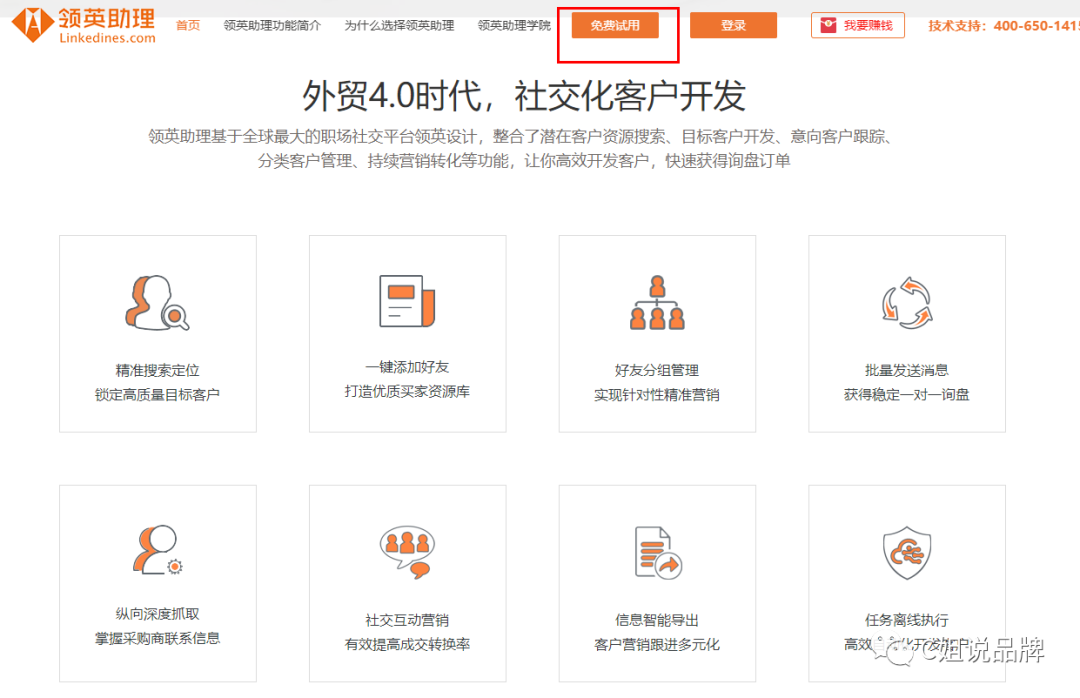Open the 领英助理学院 section
1080x698 pixels.
tap(513, 26)
